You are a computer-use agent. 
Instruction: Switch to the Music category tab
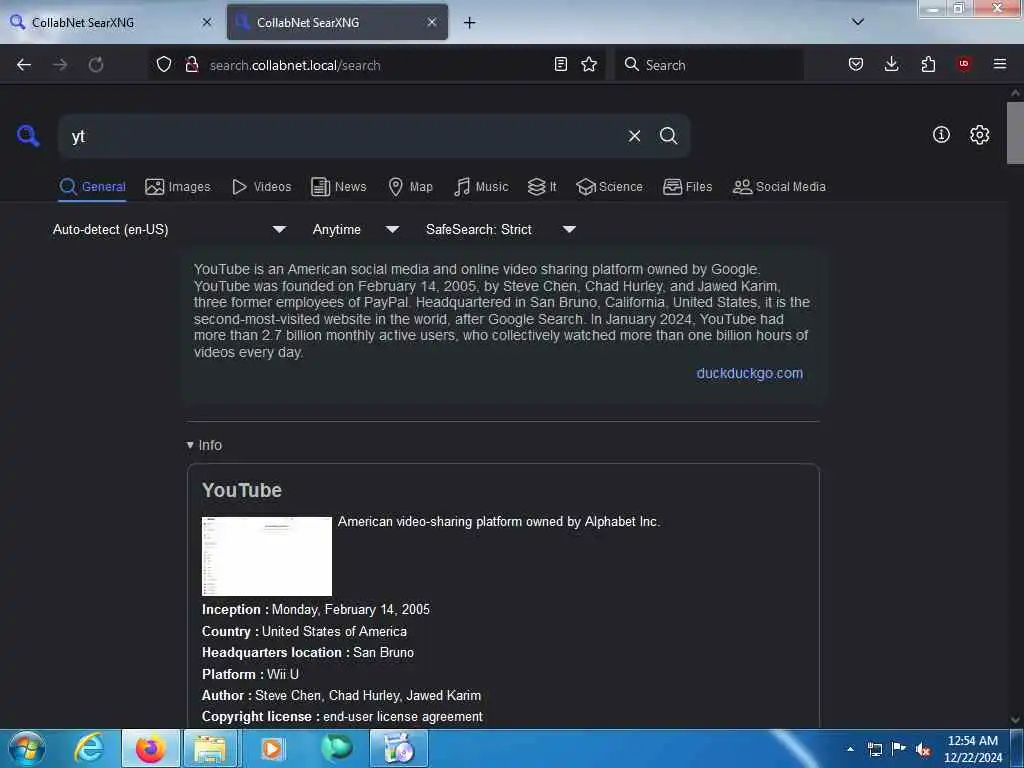pos(481,187)
